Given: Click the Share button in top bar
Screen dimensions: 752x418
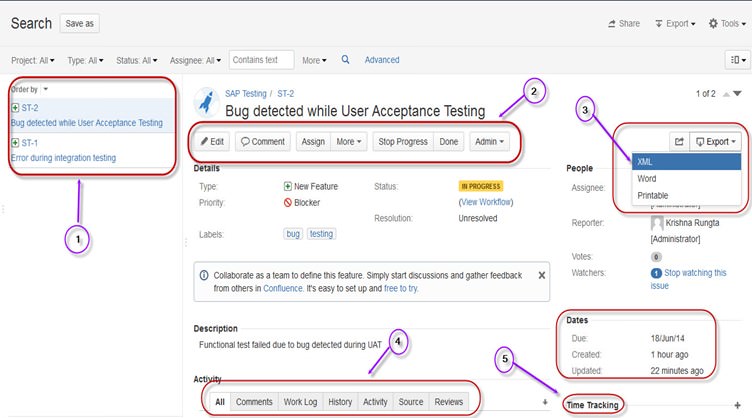Looking at the screenshot, I should click(x=624, y=23).
